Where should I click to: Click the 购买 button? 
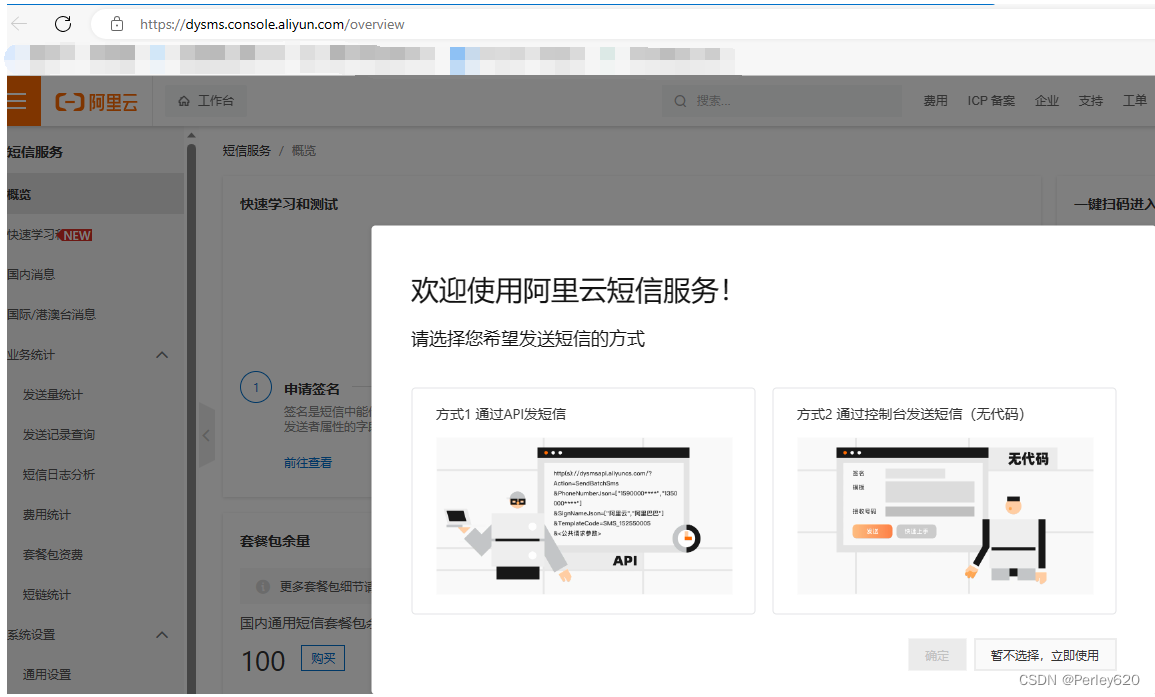(x=323, y=658)
